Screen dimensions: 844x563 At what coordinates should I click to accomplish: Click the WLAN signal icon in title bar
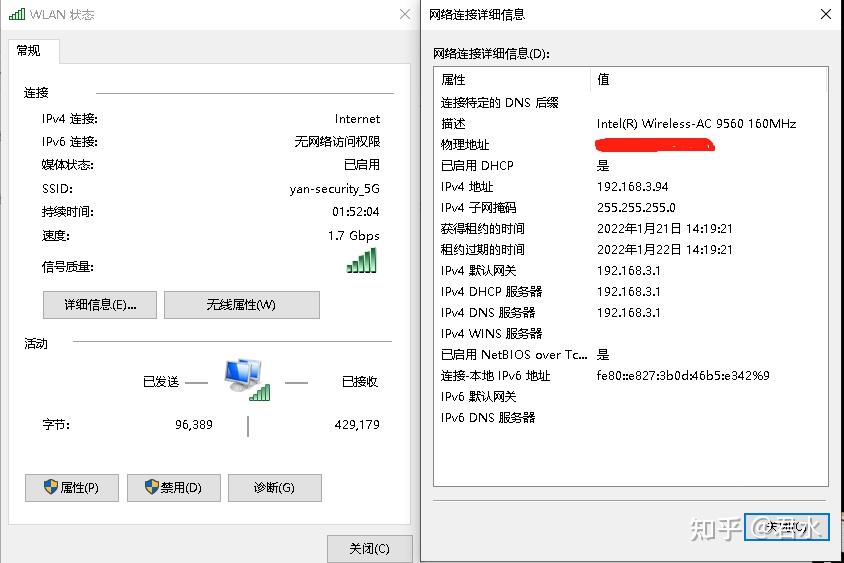tap(17, 14)
